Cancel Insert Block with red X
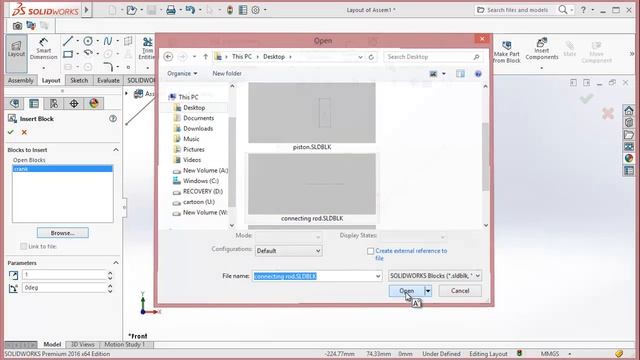The image size is (640, 360). (x=24, y=132)
